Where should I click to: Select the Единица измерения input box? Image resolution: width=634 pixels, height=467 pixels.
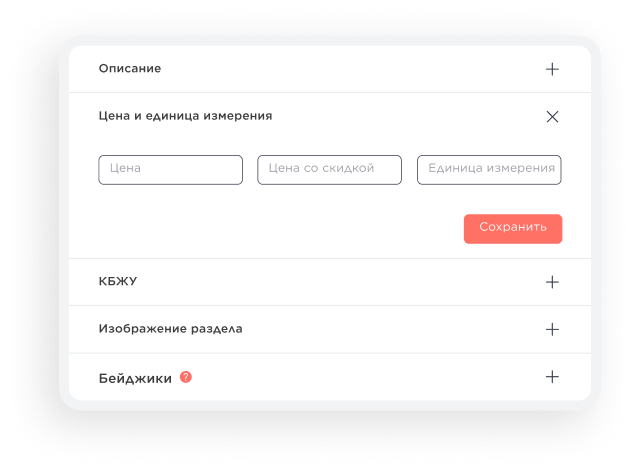[x=489, y=170]
